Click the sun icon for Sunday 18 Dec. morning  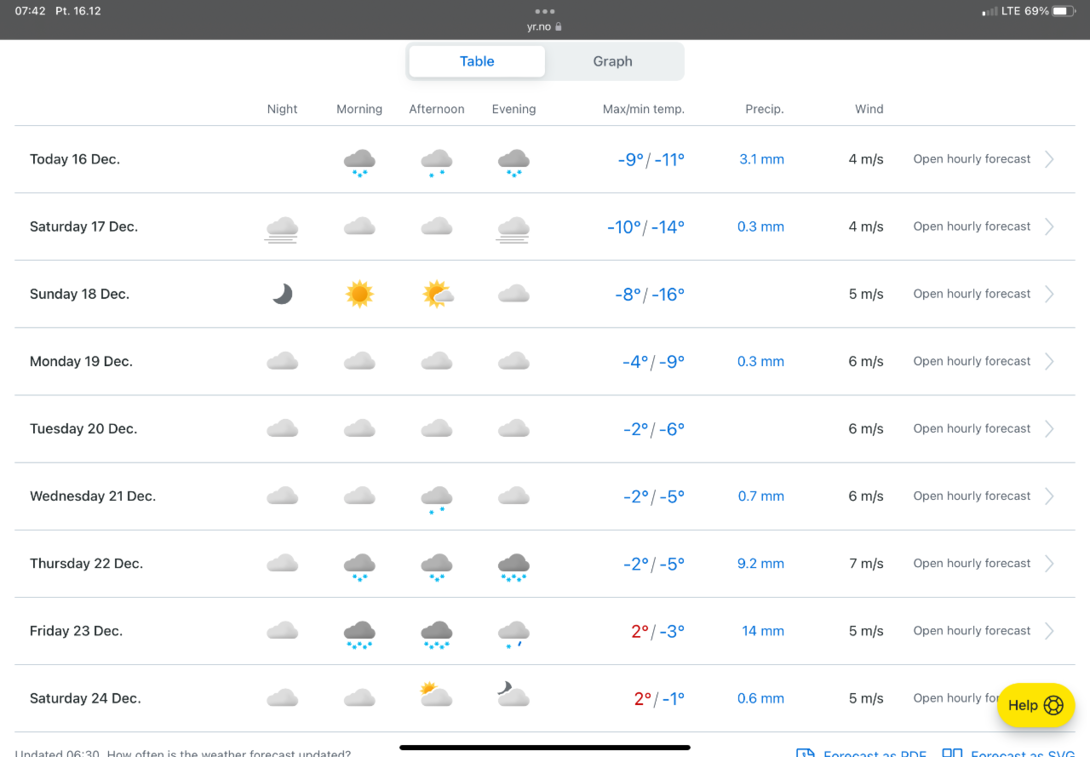[x=359, y=294]
